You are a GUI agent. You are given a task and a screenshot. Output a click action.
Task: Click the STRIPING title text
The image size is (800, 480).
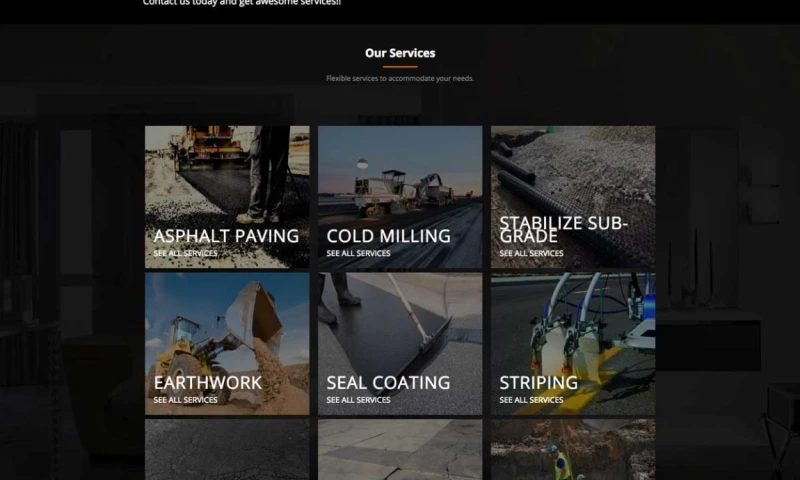point(538,383)
